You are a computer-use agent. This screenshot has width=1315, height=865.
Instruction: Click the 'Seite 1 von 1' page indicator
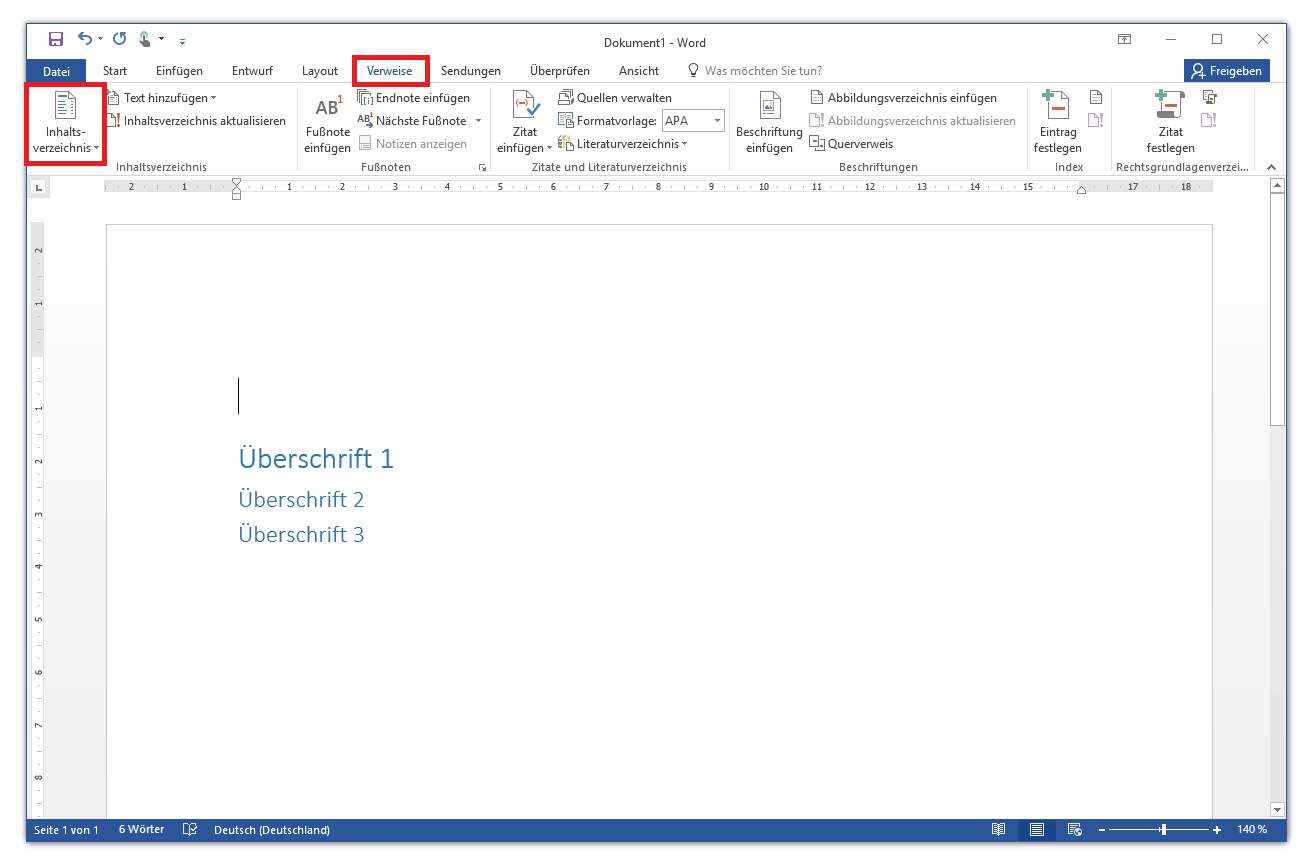point(66,830)
